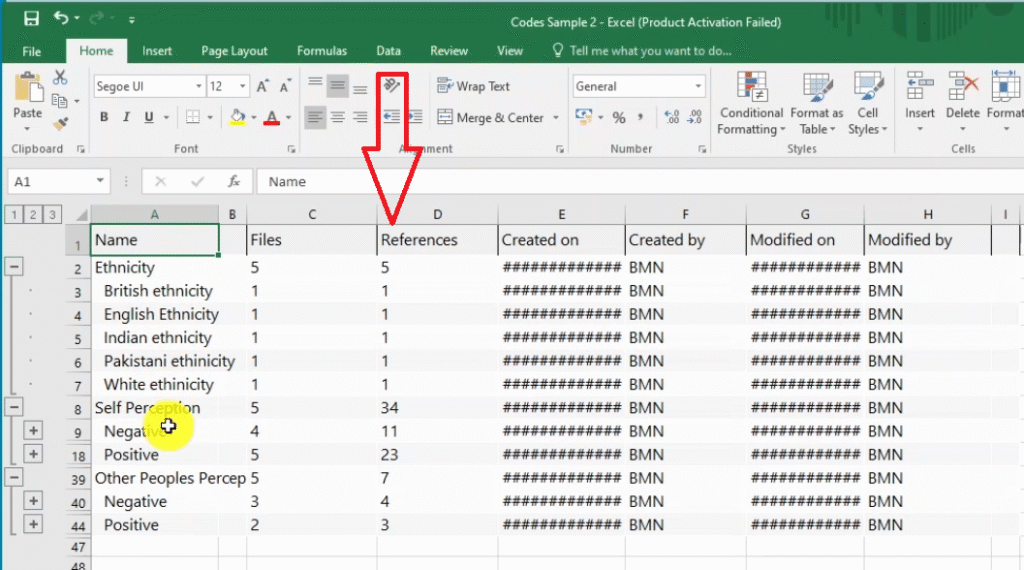Collapse the Ethnicity outline group

tap(15, 267)
